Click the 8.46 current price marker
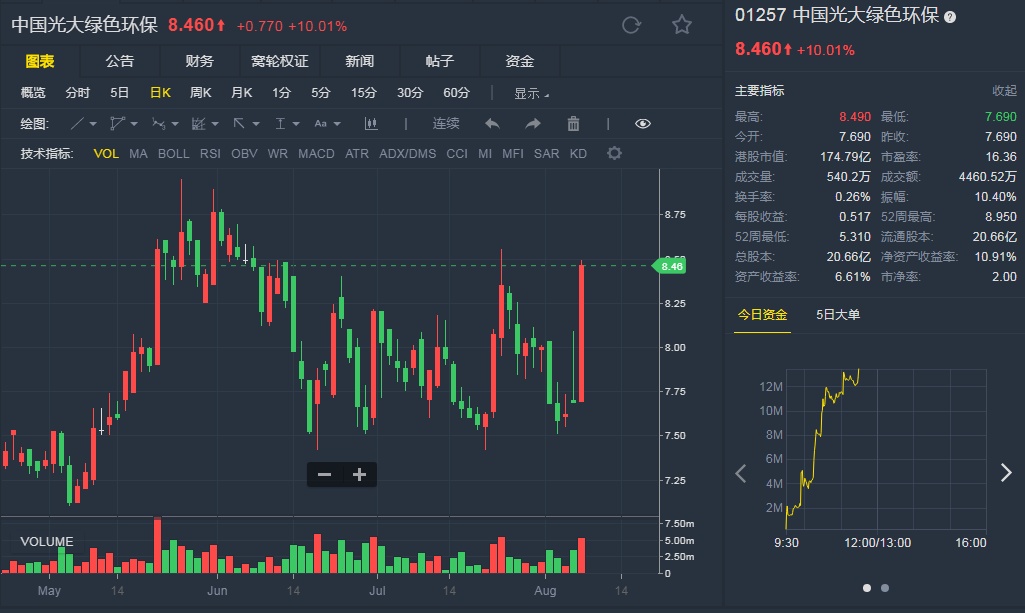Image resolution: width=1025 pixels, height=613 pixels. [669, 266]
